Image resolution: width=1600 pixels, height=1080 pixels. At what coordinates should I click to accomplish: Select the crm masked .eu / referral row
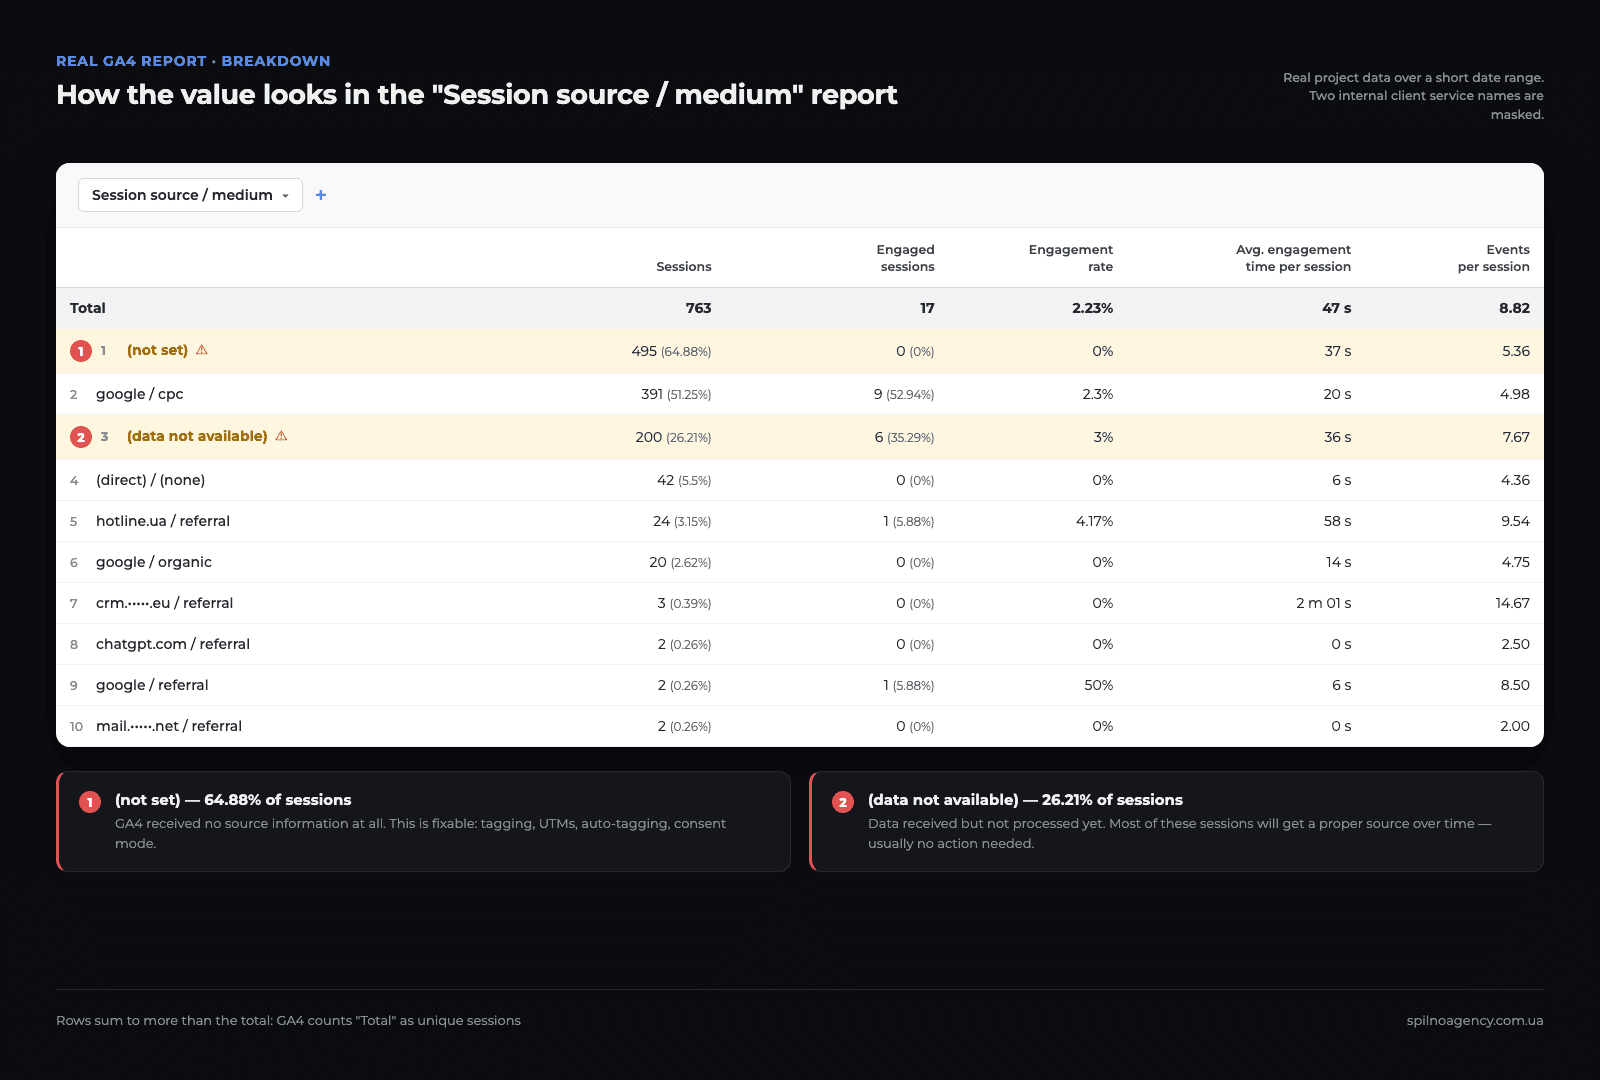point(800,603)
